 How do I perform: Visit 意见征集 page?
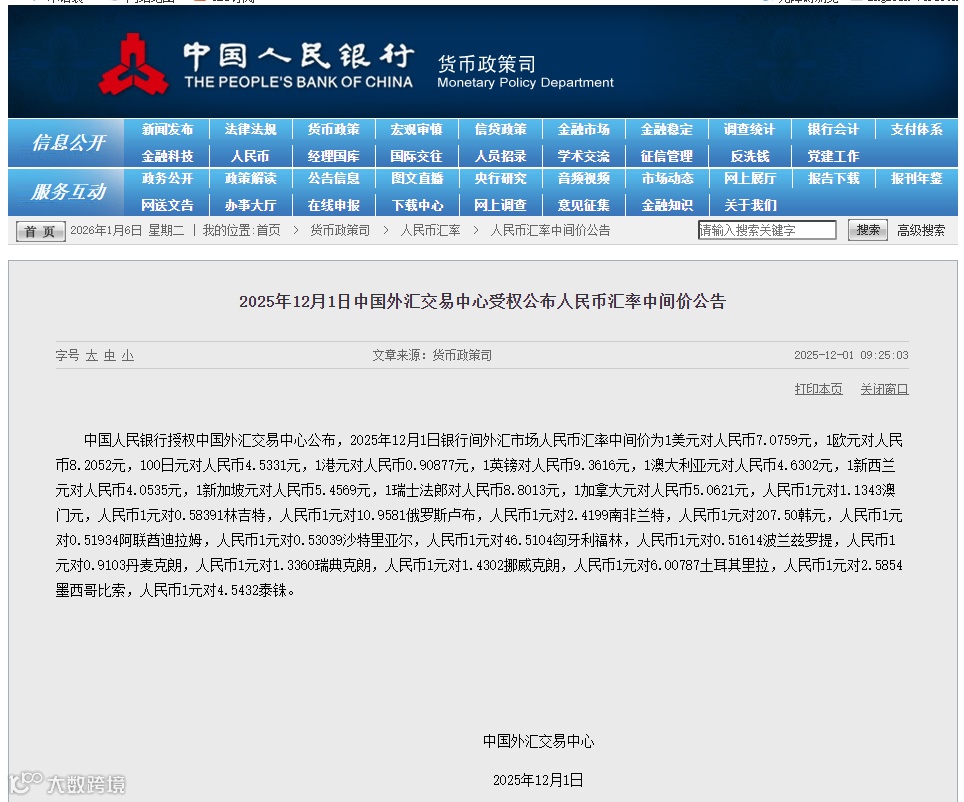(x=583, y=205)
